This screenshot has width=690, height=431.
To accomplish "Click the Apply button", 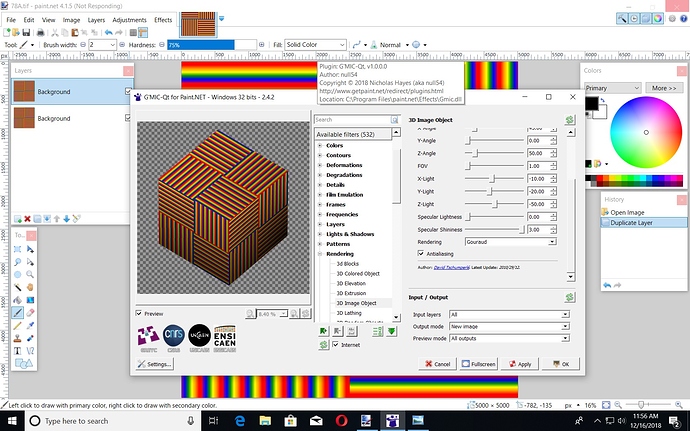I will click(x=520, y=364).
